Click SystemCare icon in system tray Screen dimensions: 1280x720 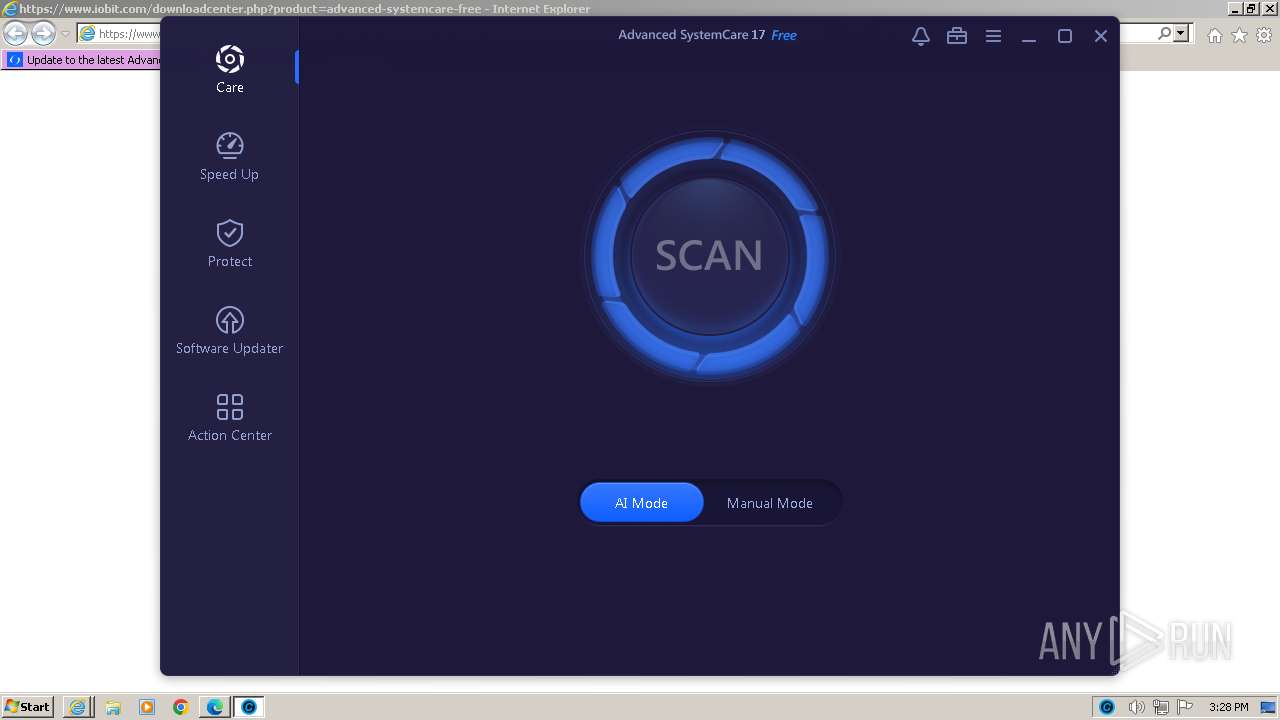click(1107, 707)
